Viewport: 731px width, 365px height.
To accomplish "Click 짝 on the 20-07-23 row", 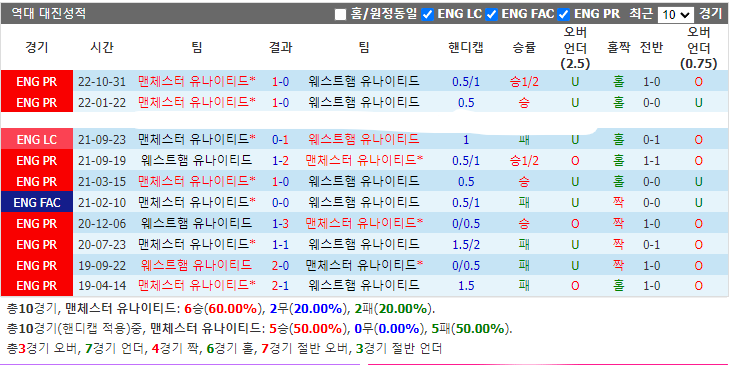I will tap(619, 244).
